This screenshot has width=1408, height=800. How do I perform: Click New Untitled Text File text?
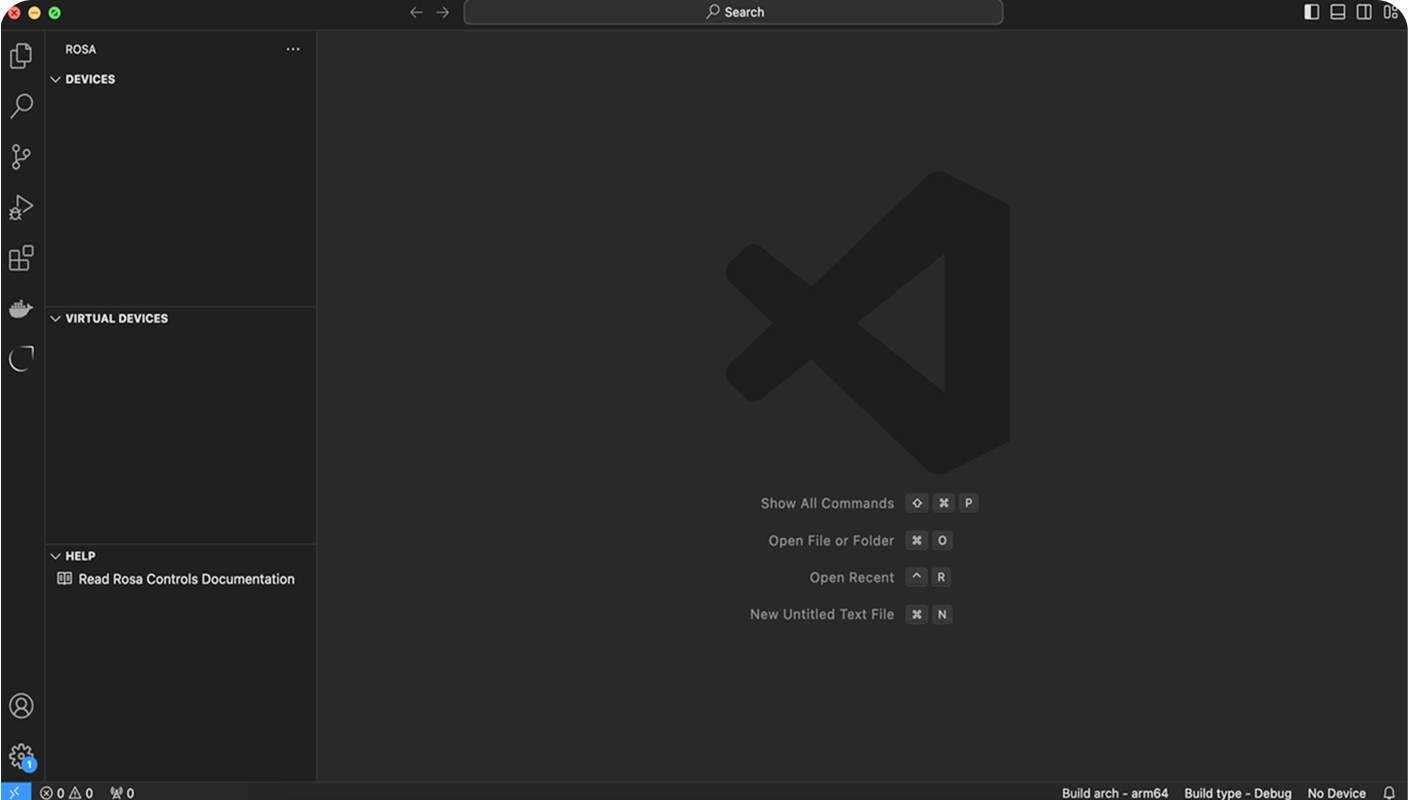822,614
